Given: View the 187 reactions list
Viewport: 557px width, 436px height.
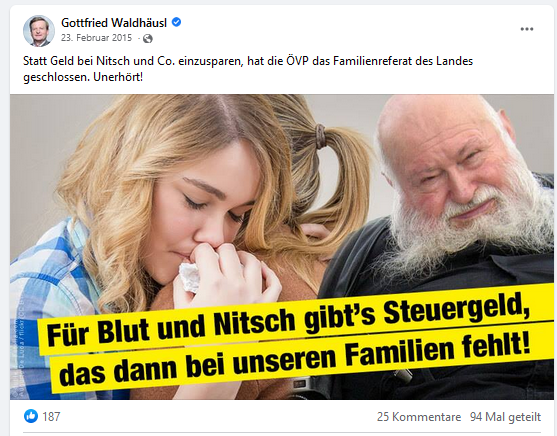Looking at the screenshot, I should [51, 416].
